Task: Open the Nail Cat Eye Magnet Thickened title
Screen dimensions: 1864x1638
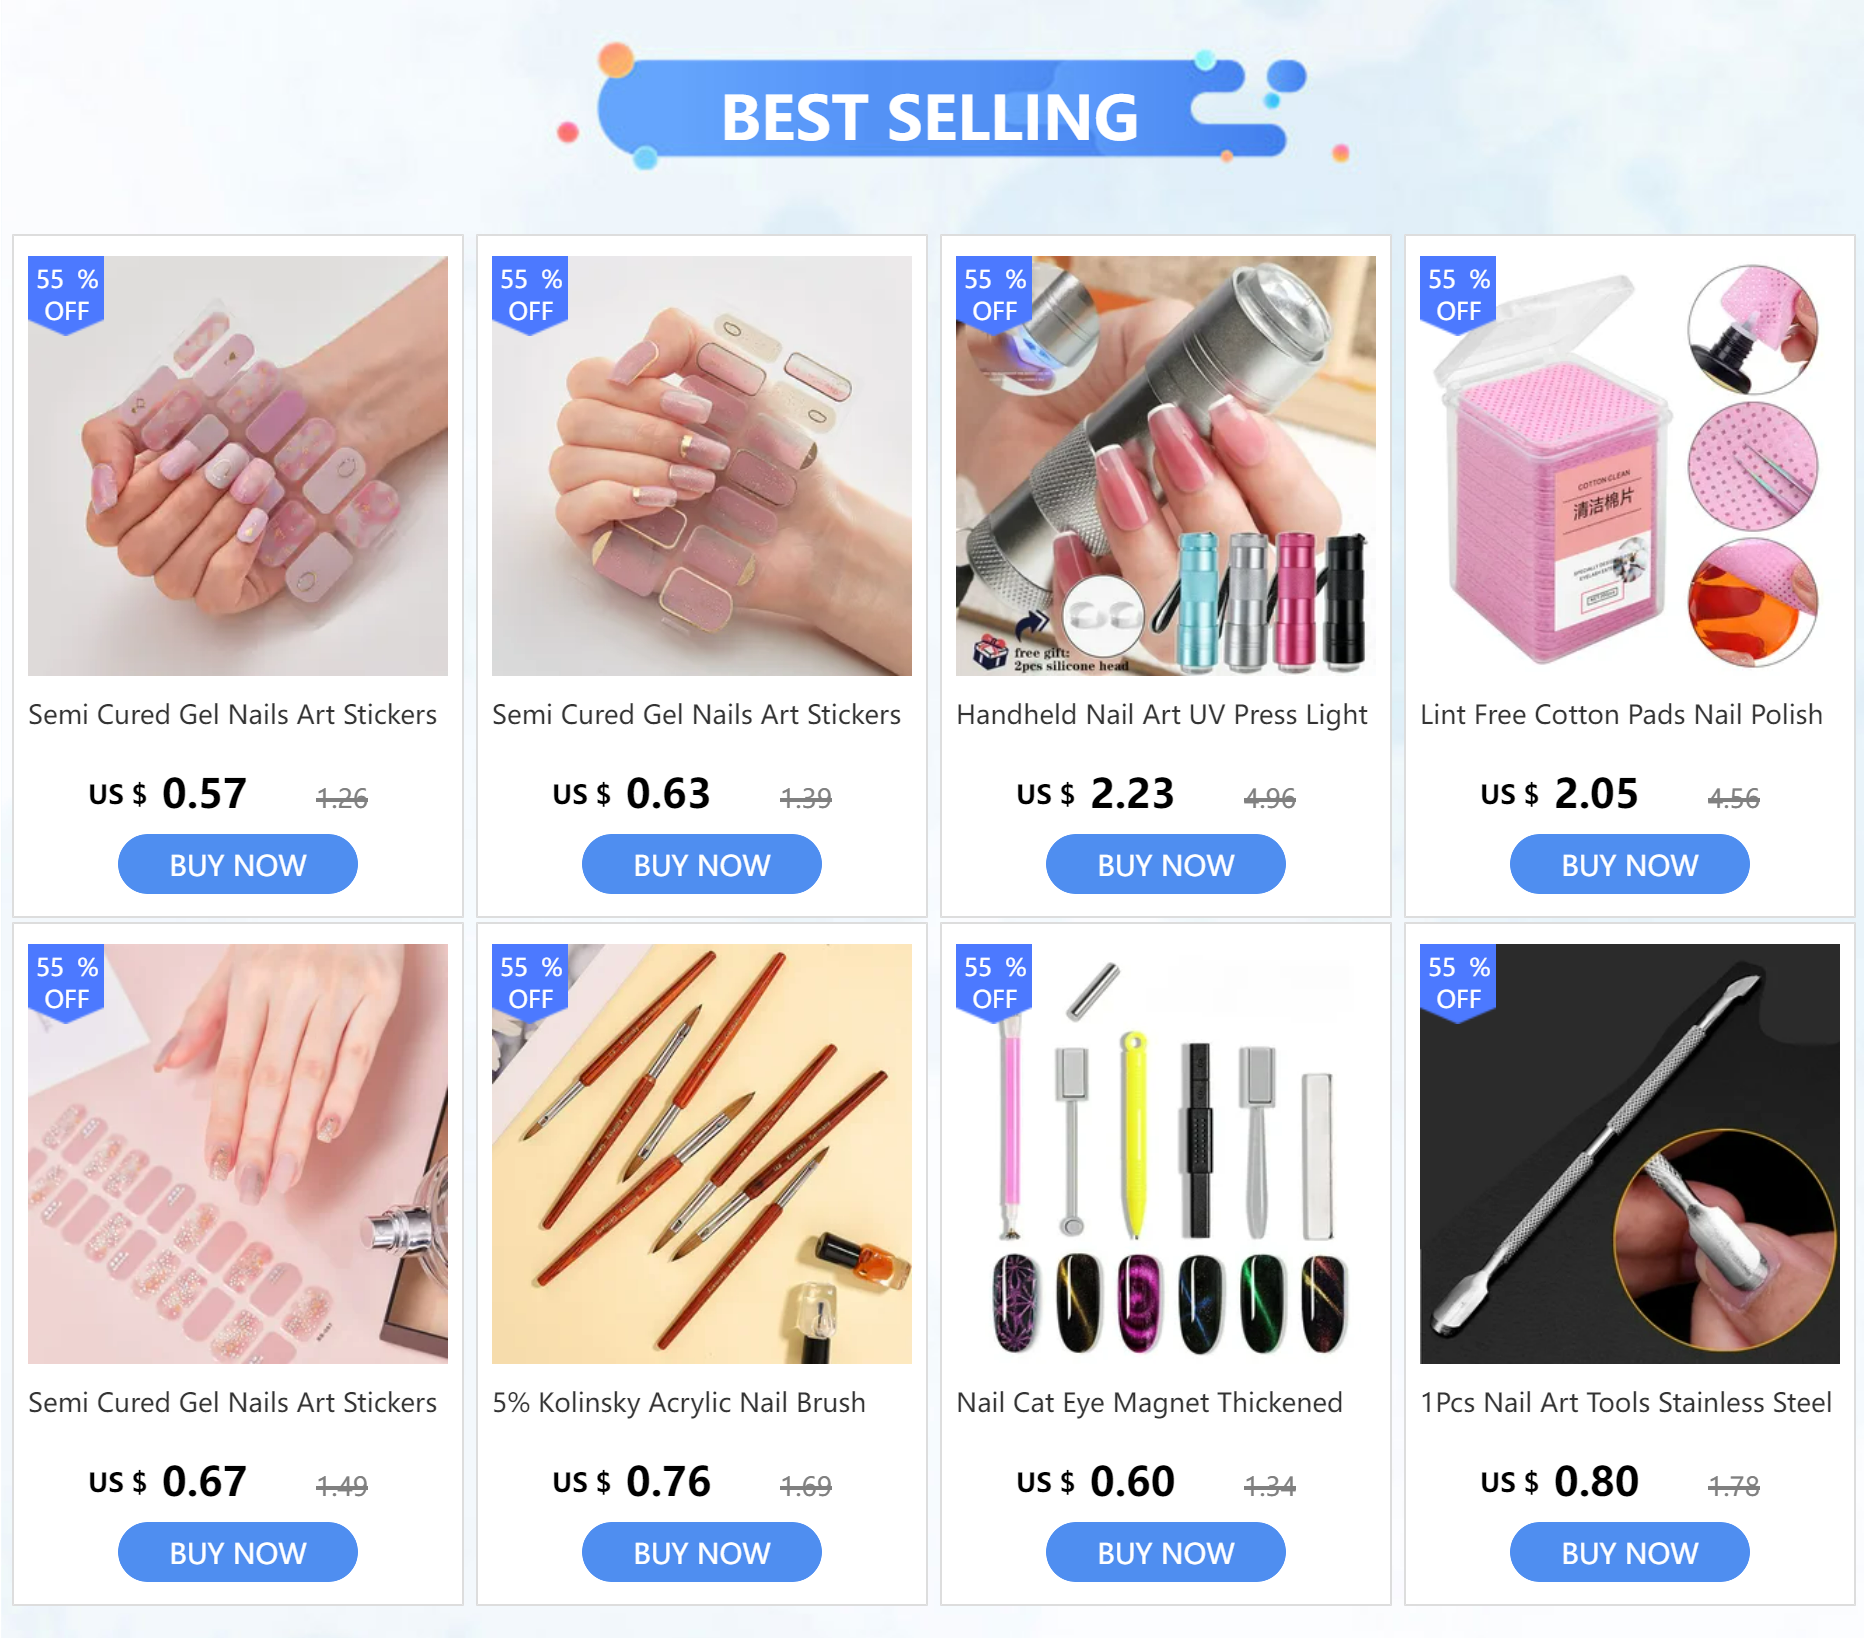Action: 1149,1403
